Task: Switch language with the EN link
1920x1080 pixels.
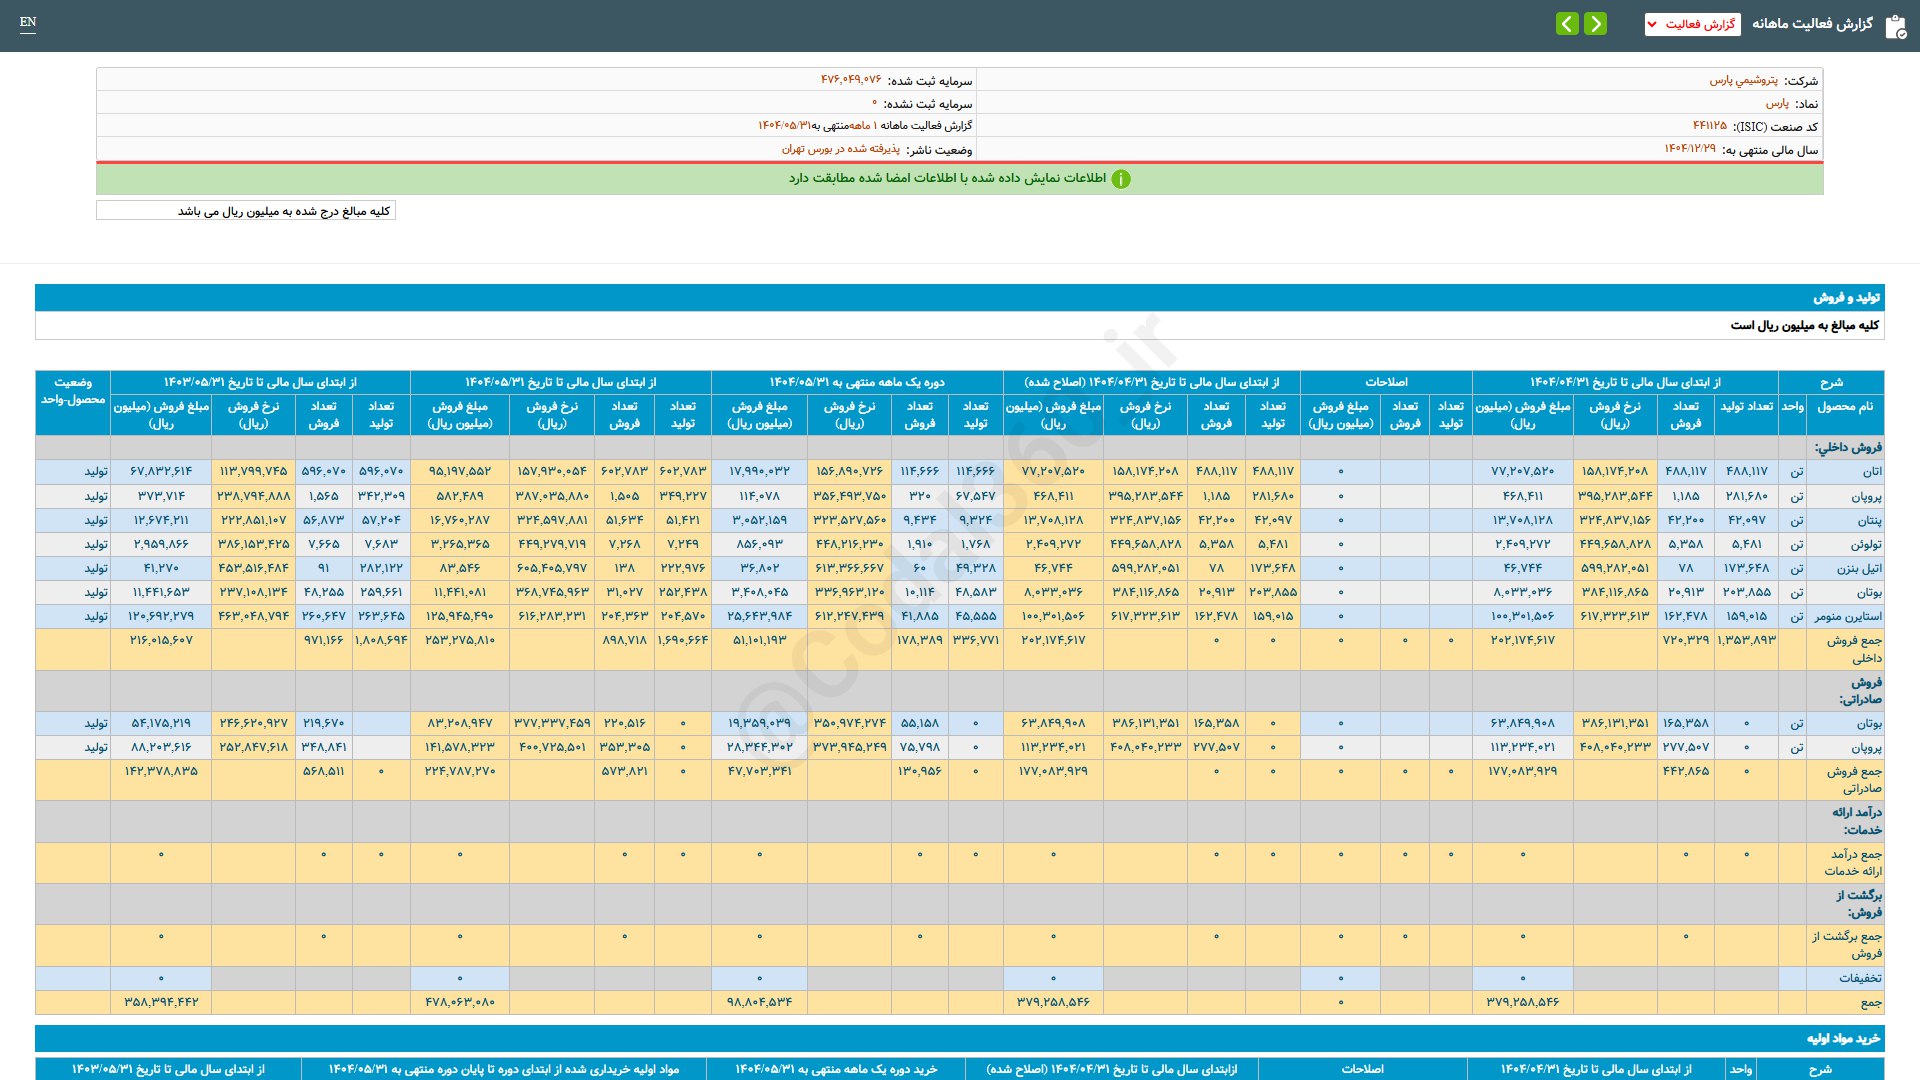Action: point(28,22)
